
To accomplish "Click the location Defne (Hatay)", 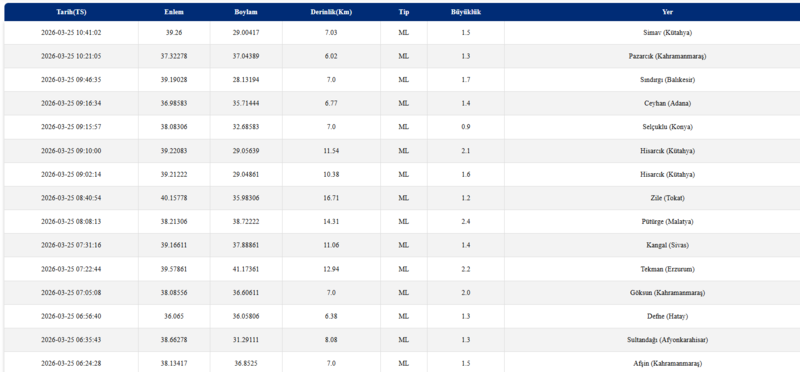I will (x=667, y=316).
